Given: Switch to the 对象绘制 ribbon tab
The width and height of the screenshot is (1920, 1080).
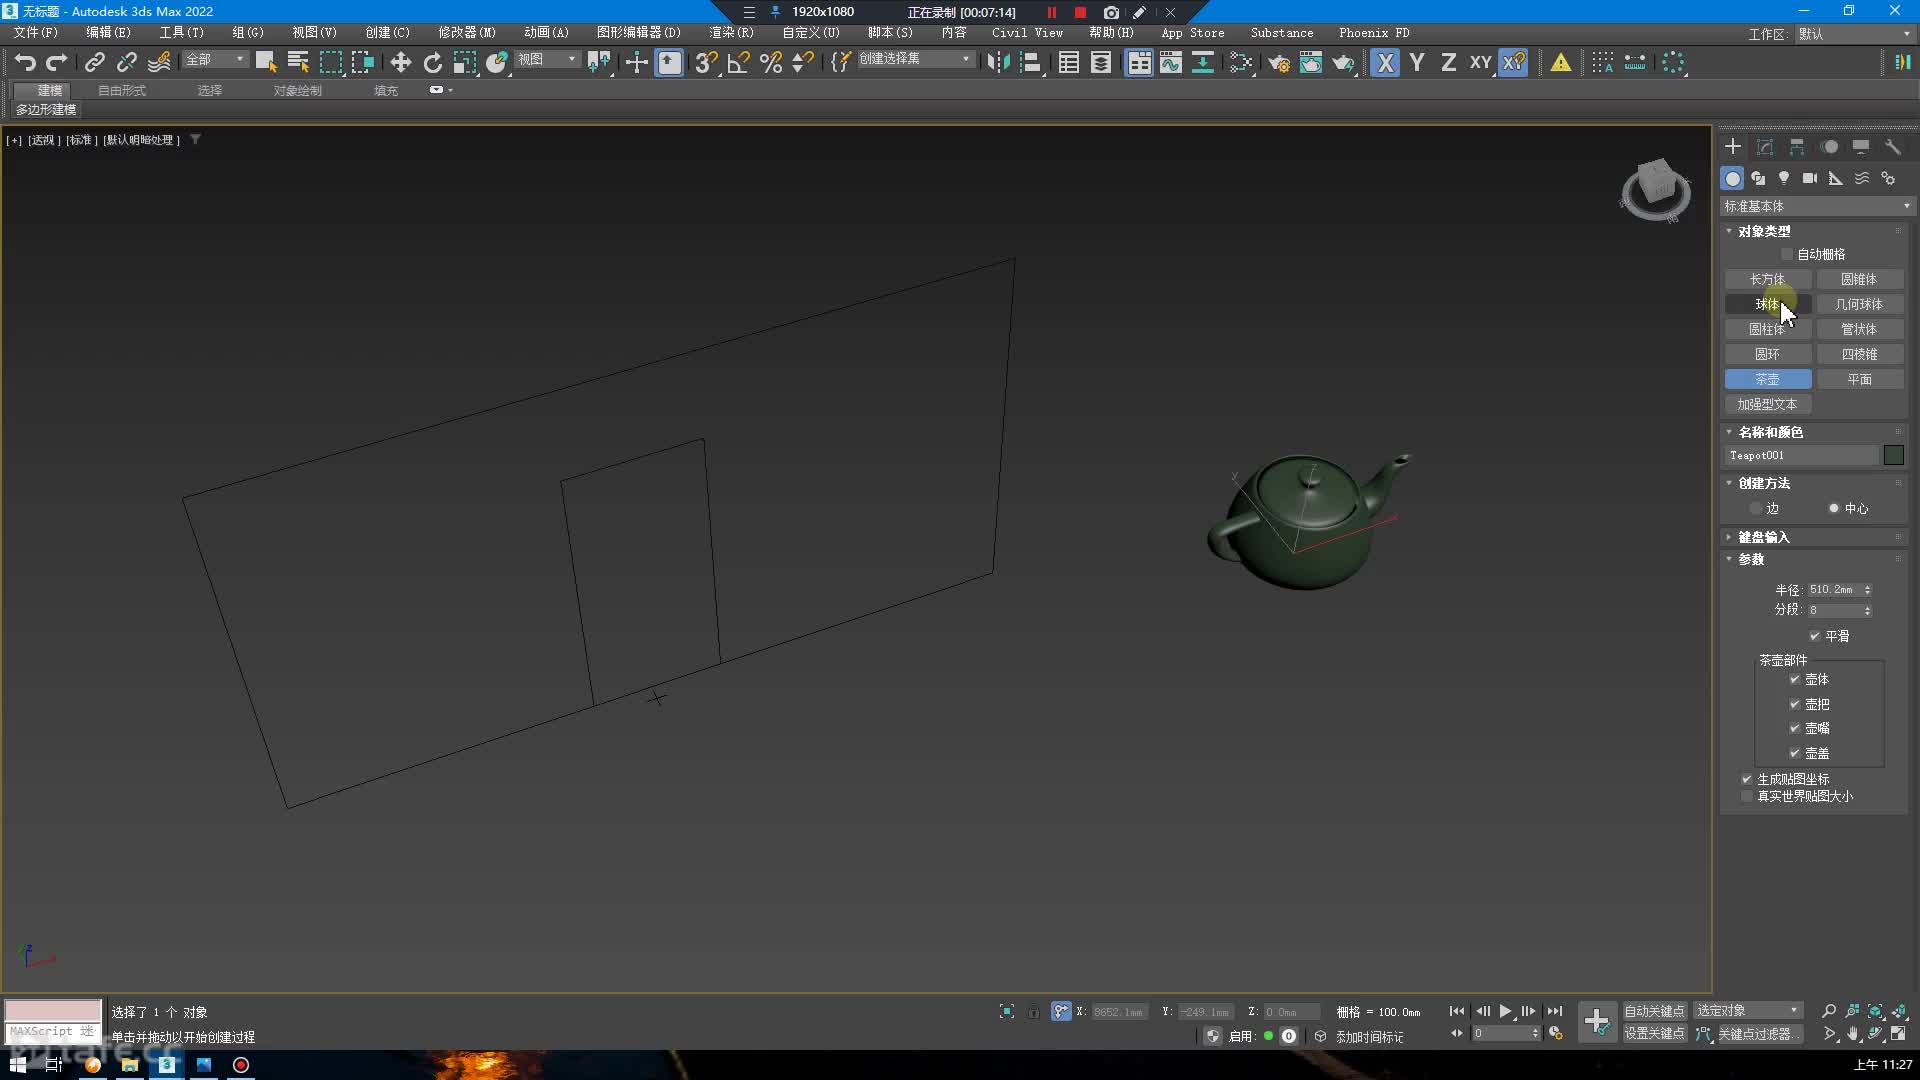Looking at the screenshot, I should click(x=297, y=90).
